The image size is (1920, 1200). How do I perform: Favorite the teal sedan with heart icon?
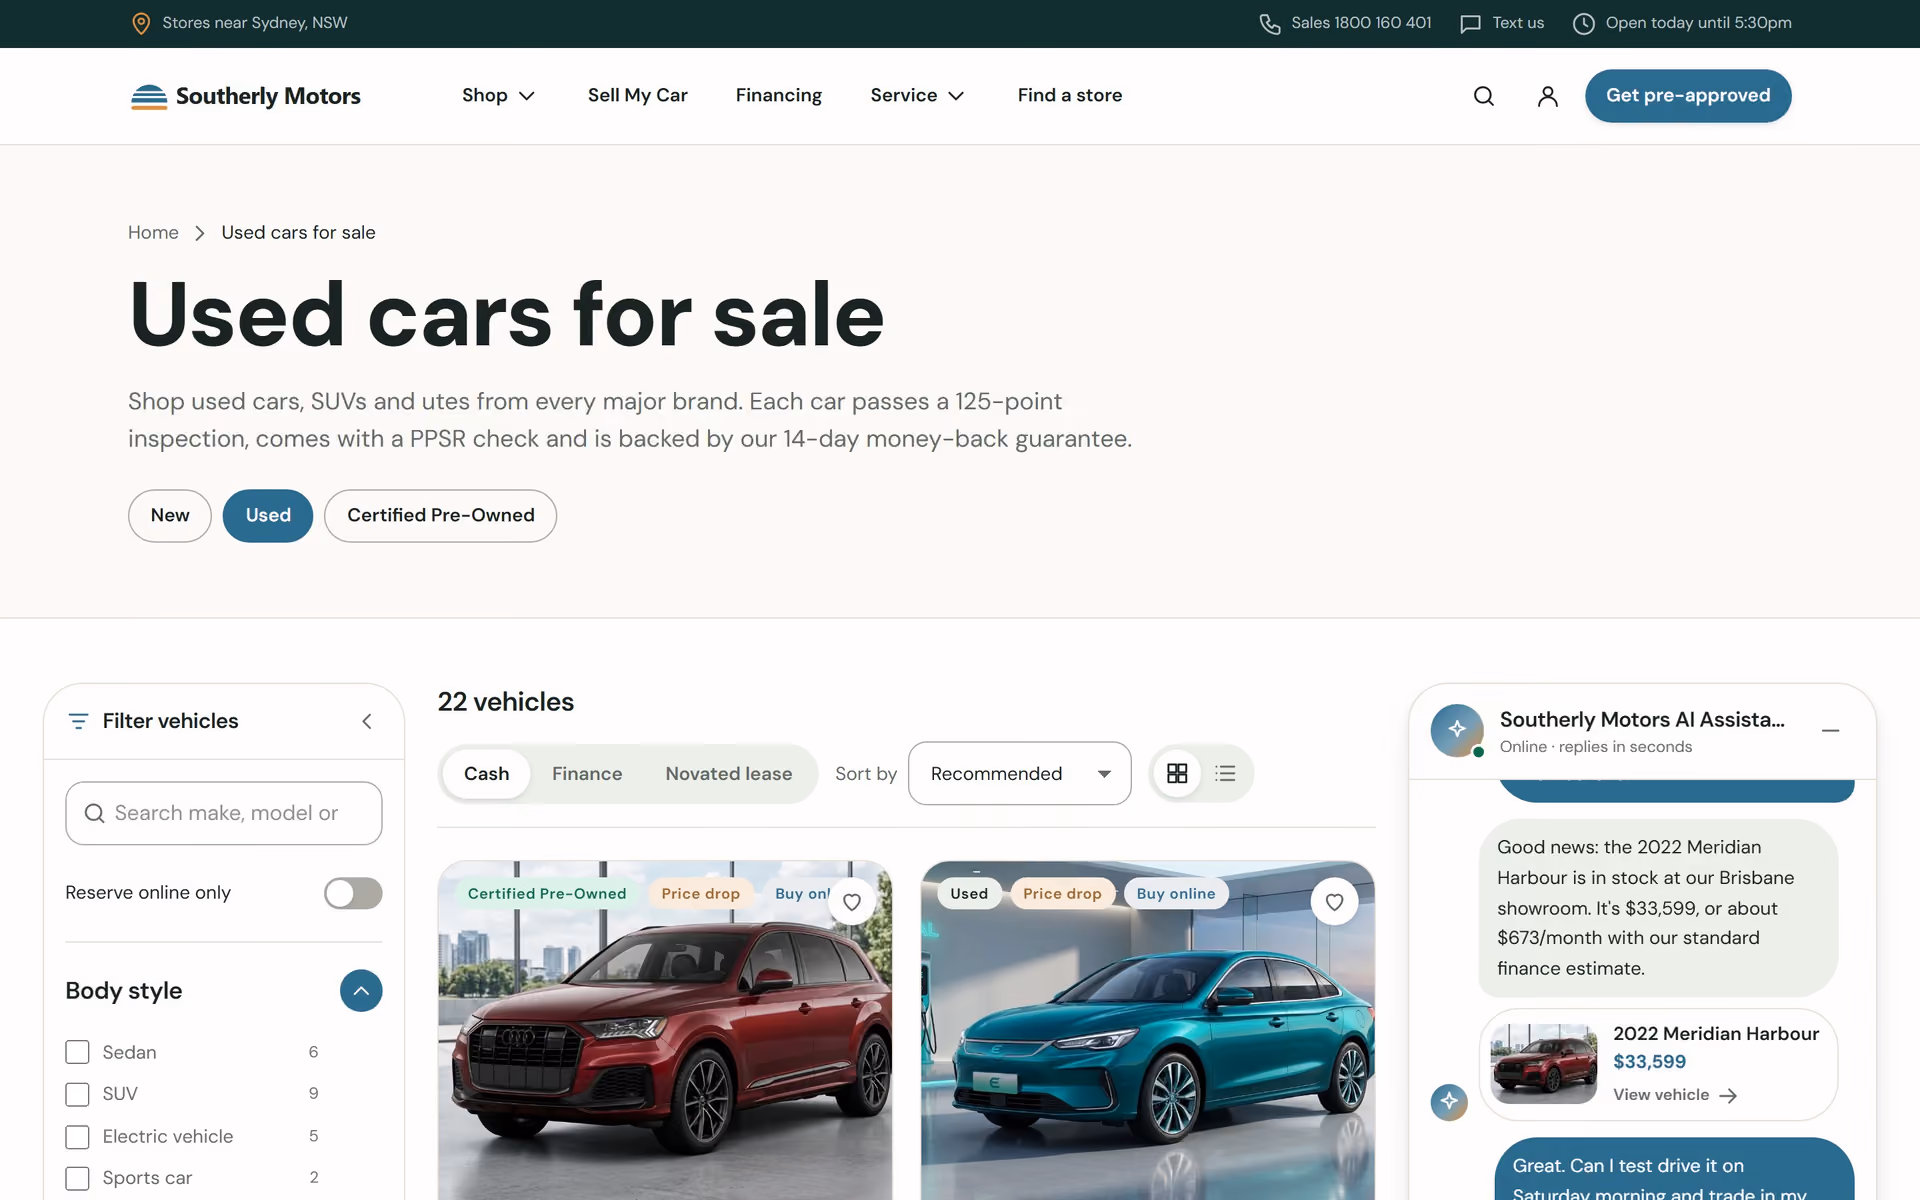[x=1334, y=902]
